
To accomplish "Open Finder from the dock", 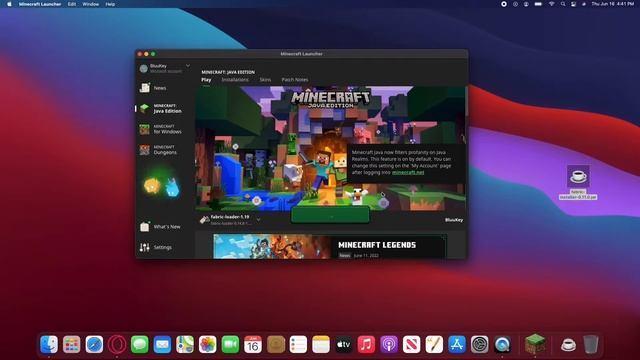I will click(x=49, y=344).
